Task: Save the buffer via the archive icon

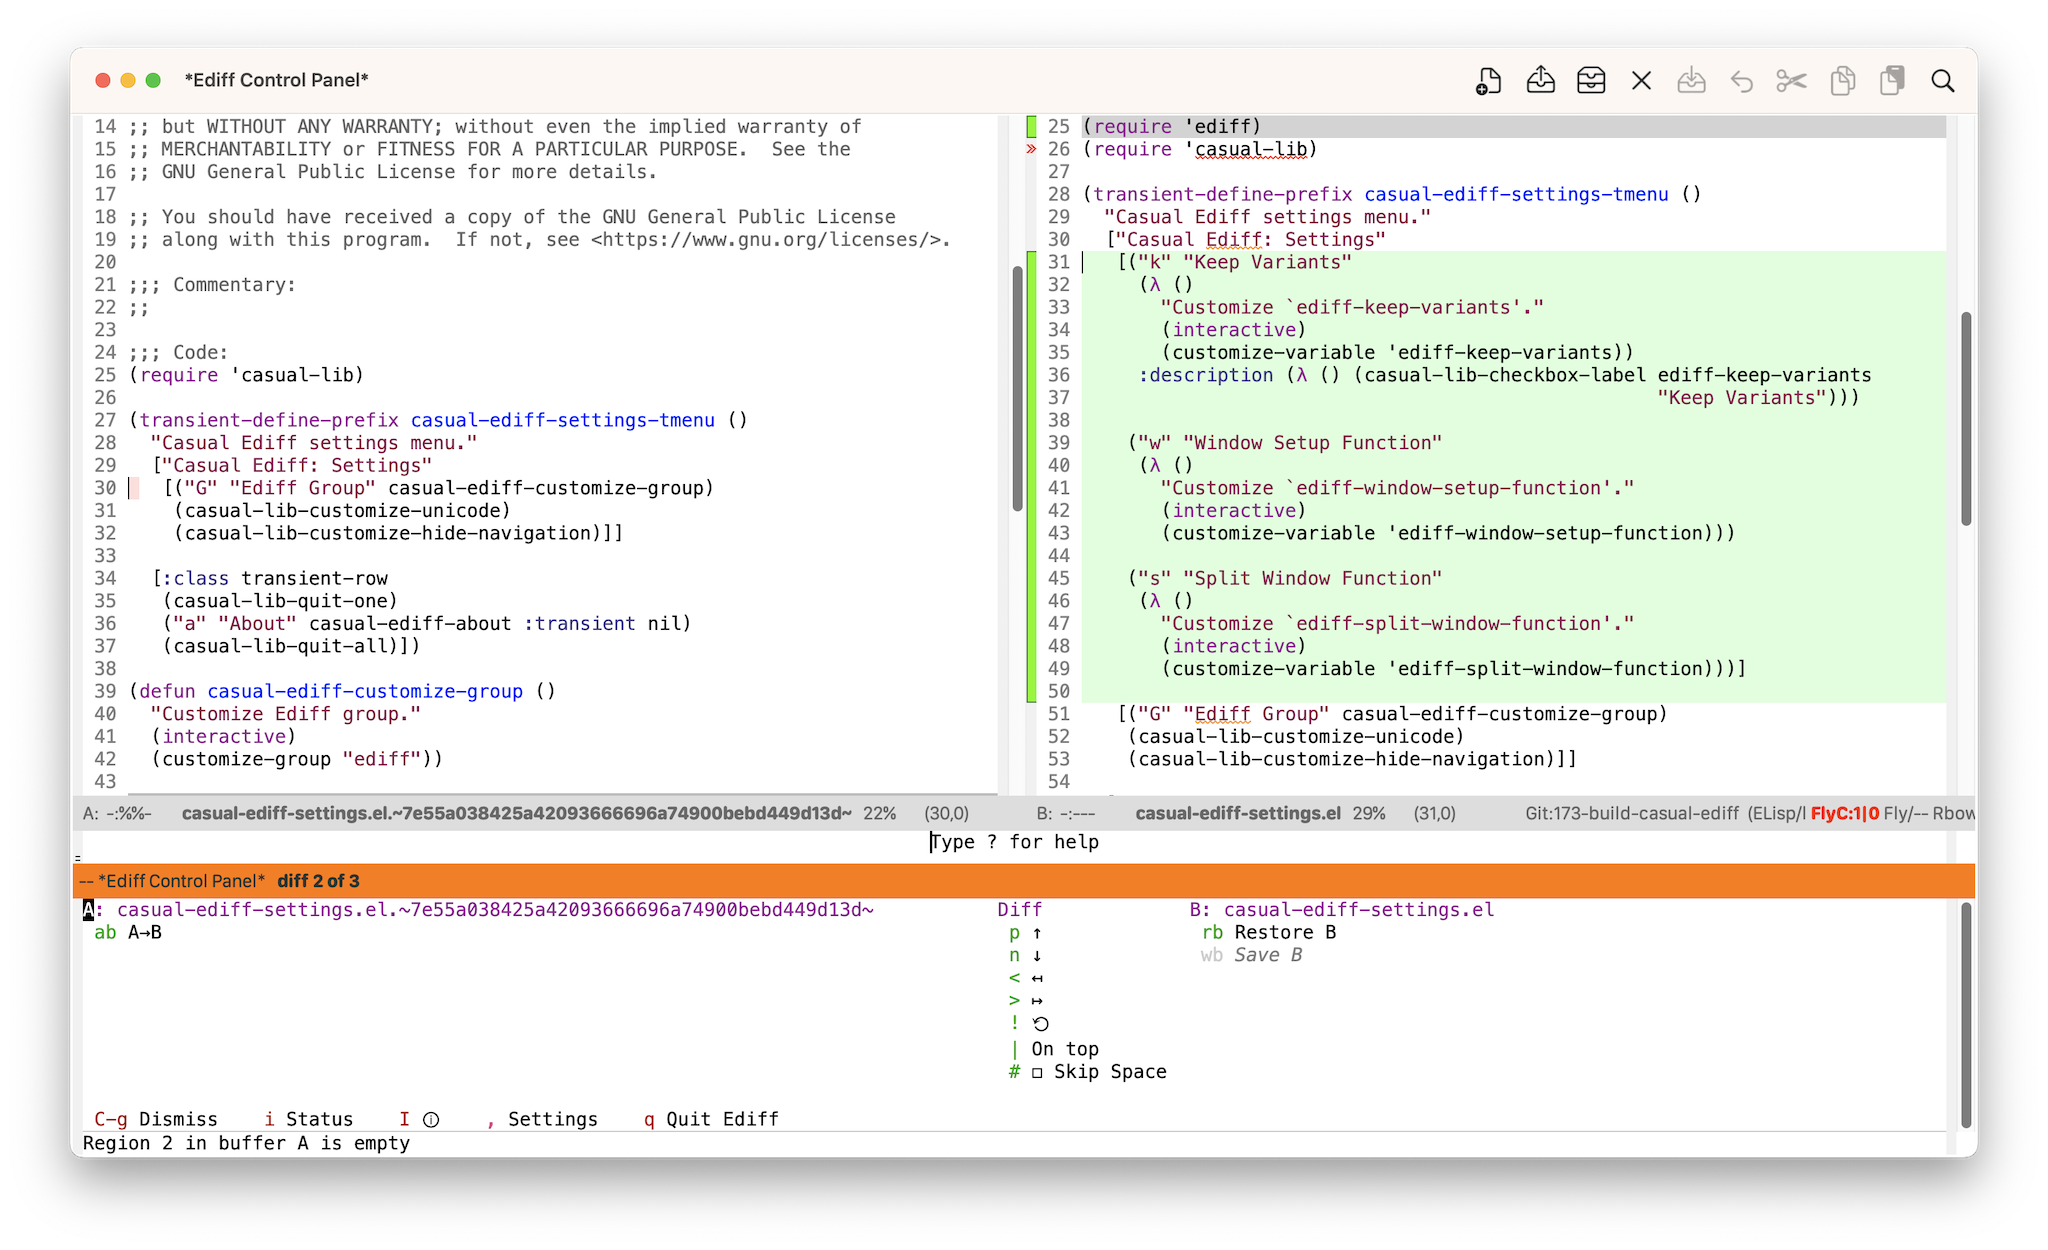Action: pos(1590,80)
